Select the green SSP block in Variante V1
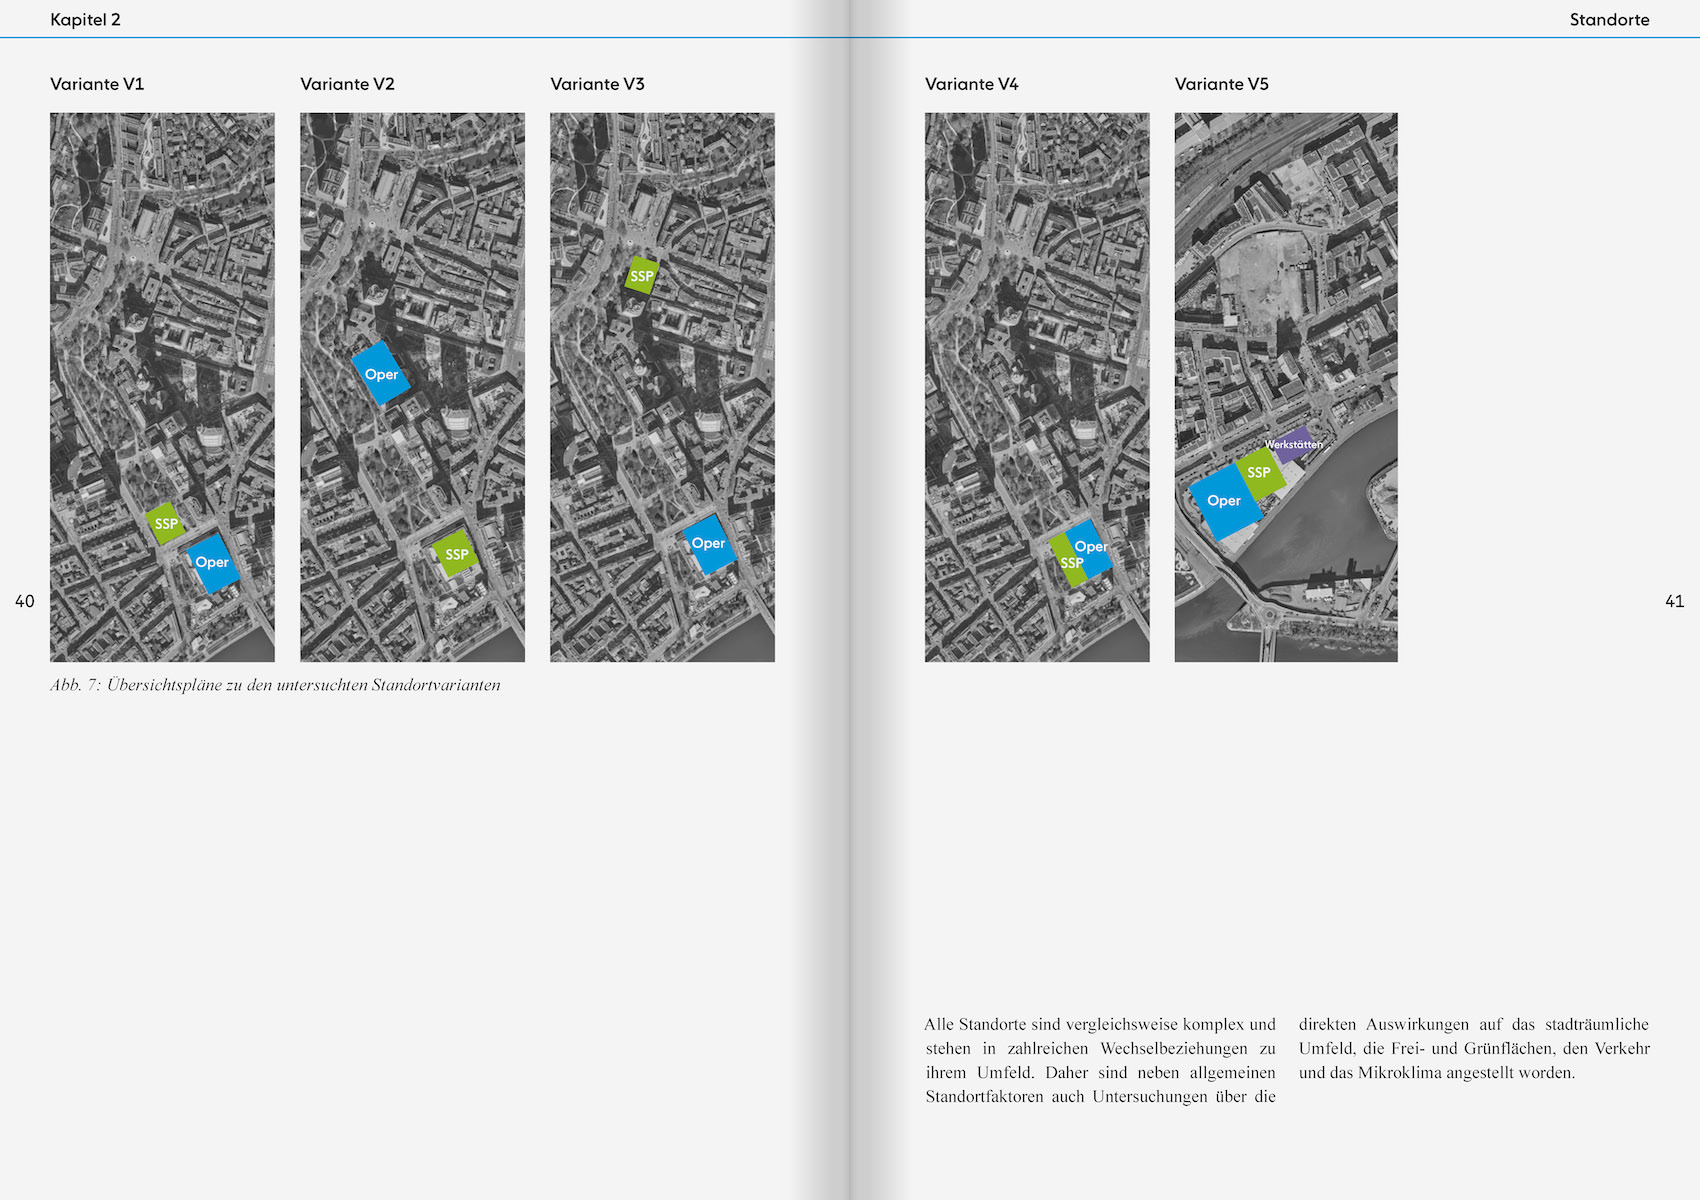The image size is (1700, 1200). point(165,523)
